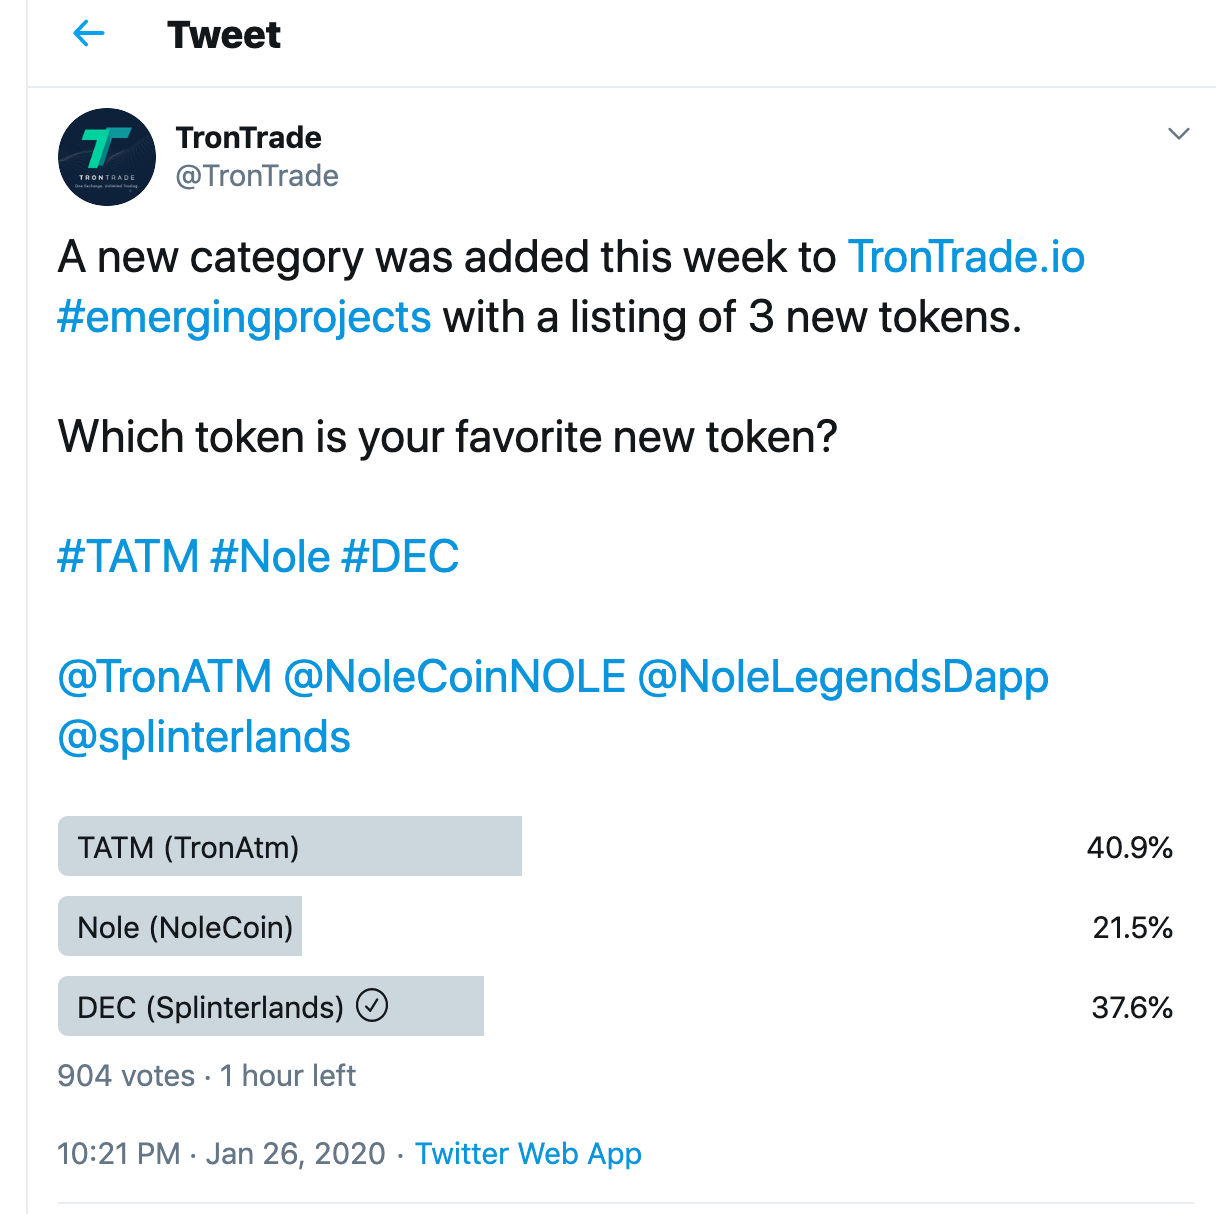This screenshot has width=1216, height=1214.
Task: Open the #emergingprojects hashtag
Action: (x=244, y=318)
